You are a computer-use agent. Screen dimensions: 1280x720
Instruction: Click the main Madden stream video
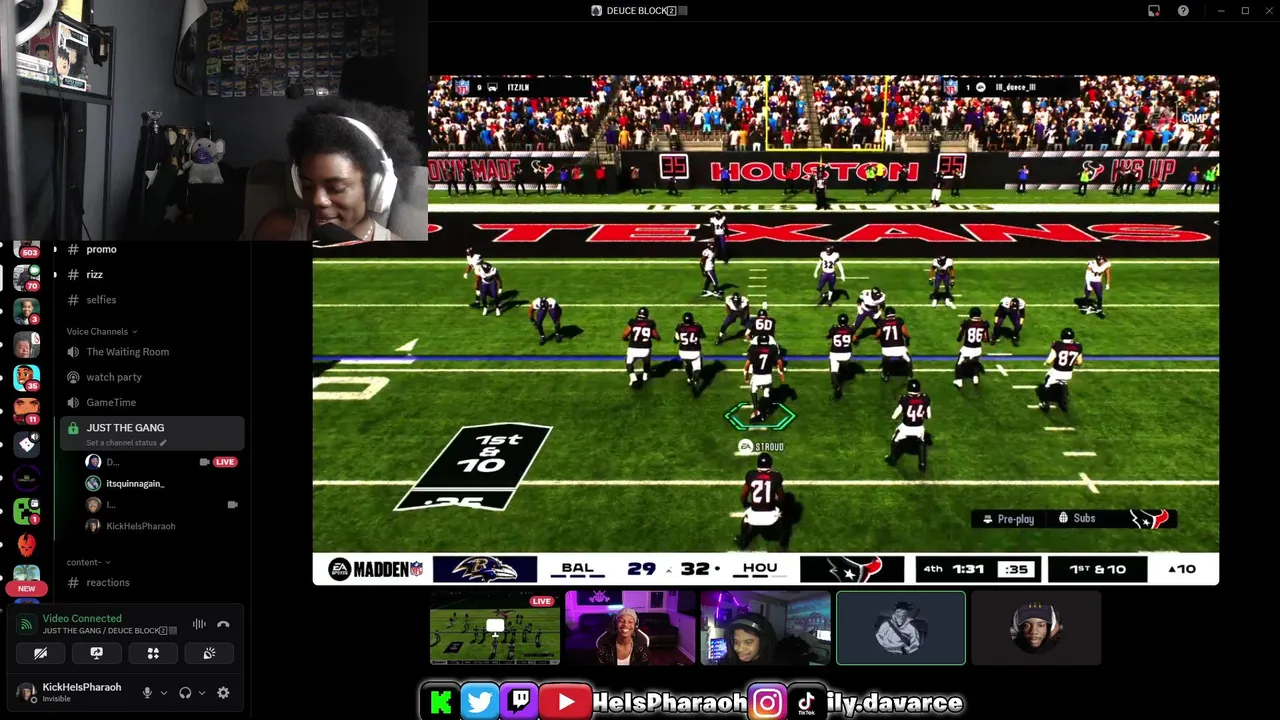pyautogui.click(x=766, y=330)
